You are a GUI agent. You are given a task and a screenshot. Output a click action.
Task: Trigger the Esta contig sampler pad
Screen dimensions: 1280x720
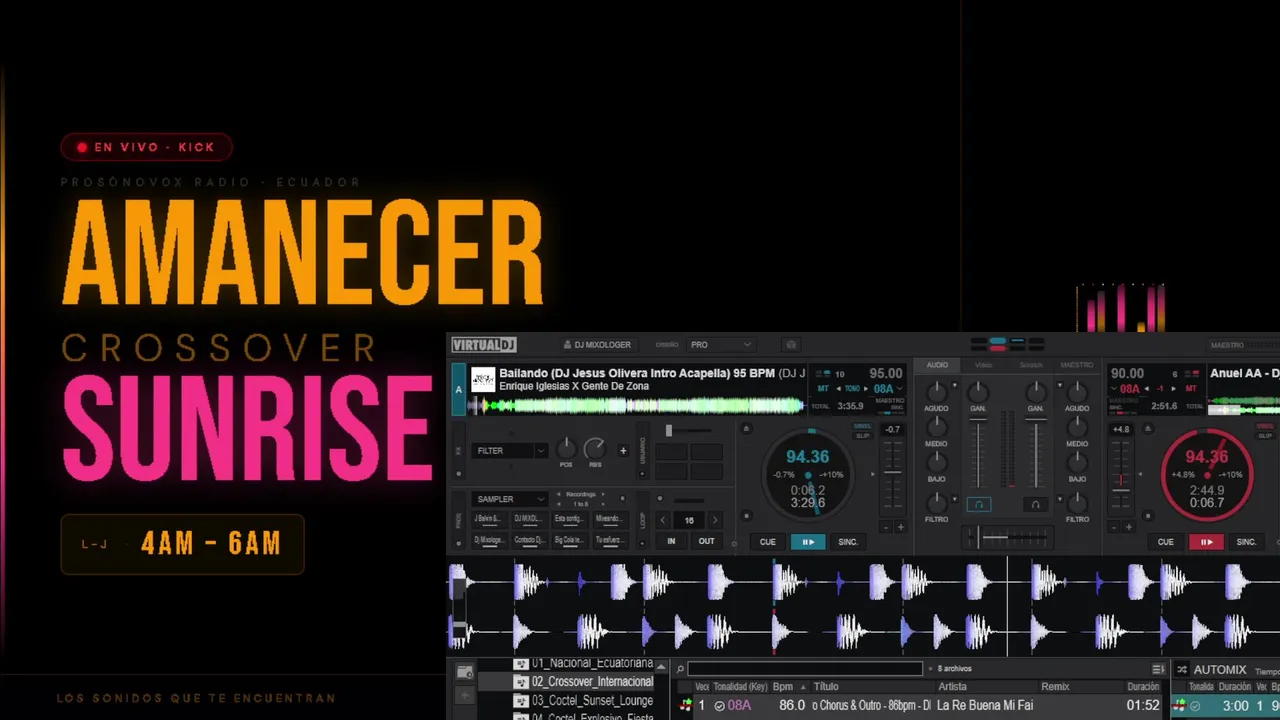point(568,519)
